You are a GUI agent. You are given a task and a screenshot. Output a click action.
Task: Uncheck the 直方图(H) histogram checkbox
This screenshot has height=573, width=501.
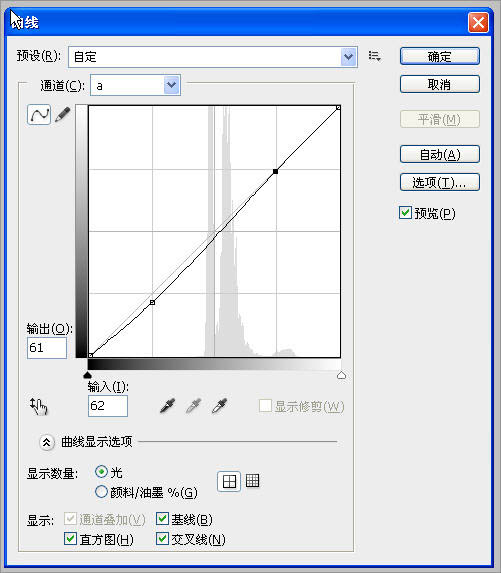[70, 539]
